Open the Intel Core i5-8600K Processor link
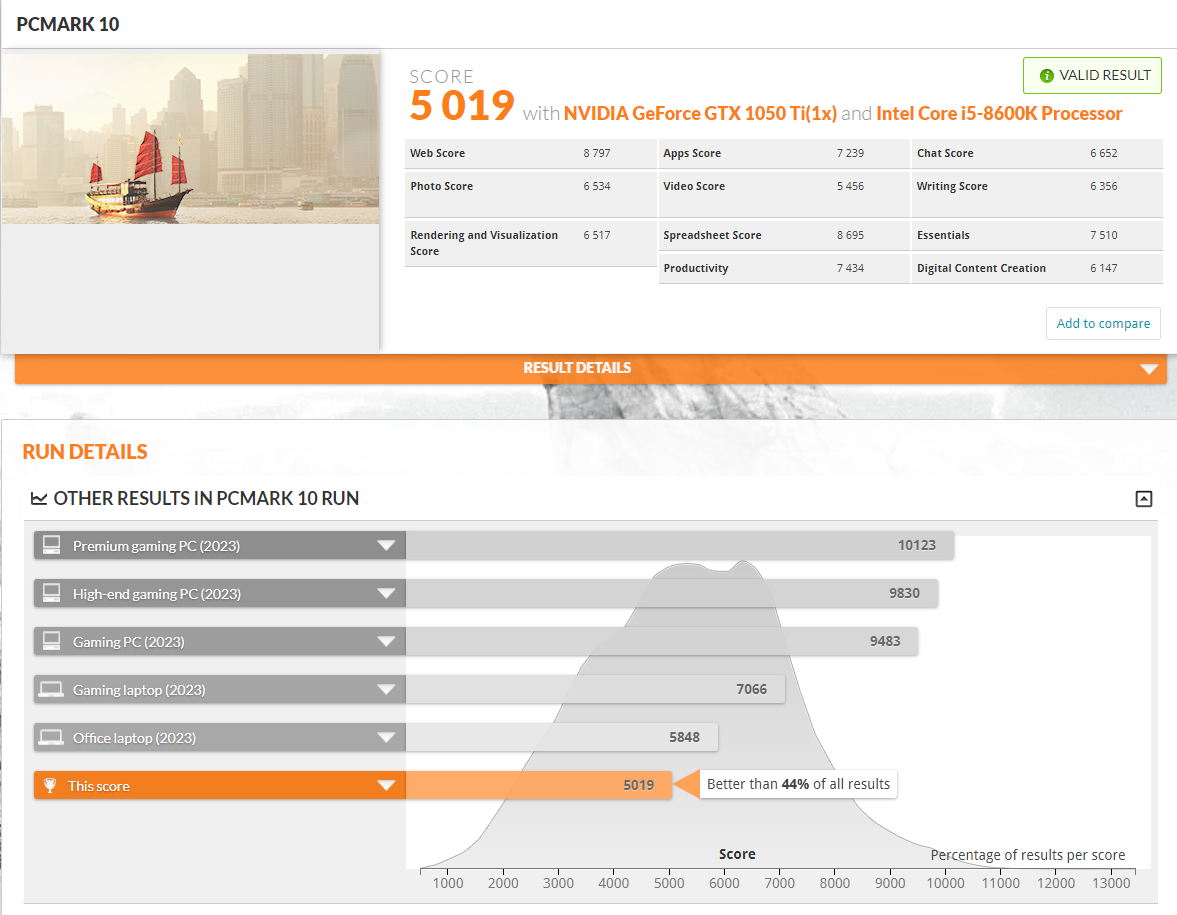 [998, 113]
